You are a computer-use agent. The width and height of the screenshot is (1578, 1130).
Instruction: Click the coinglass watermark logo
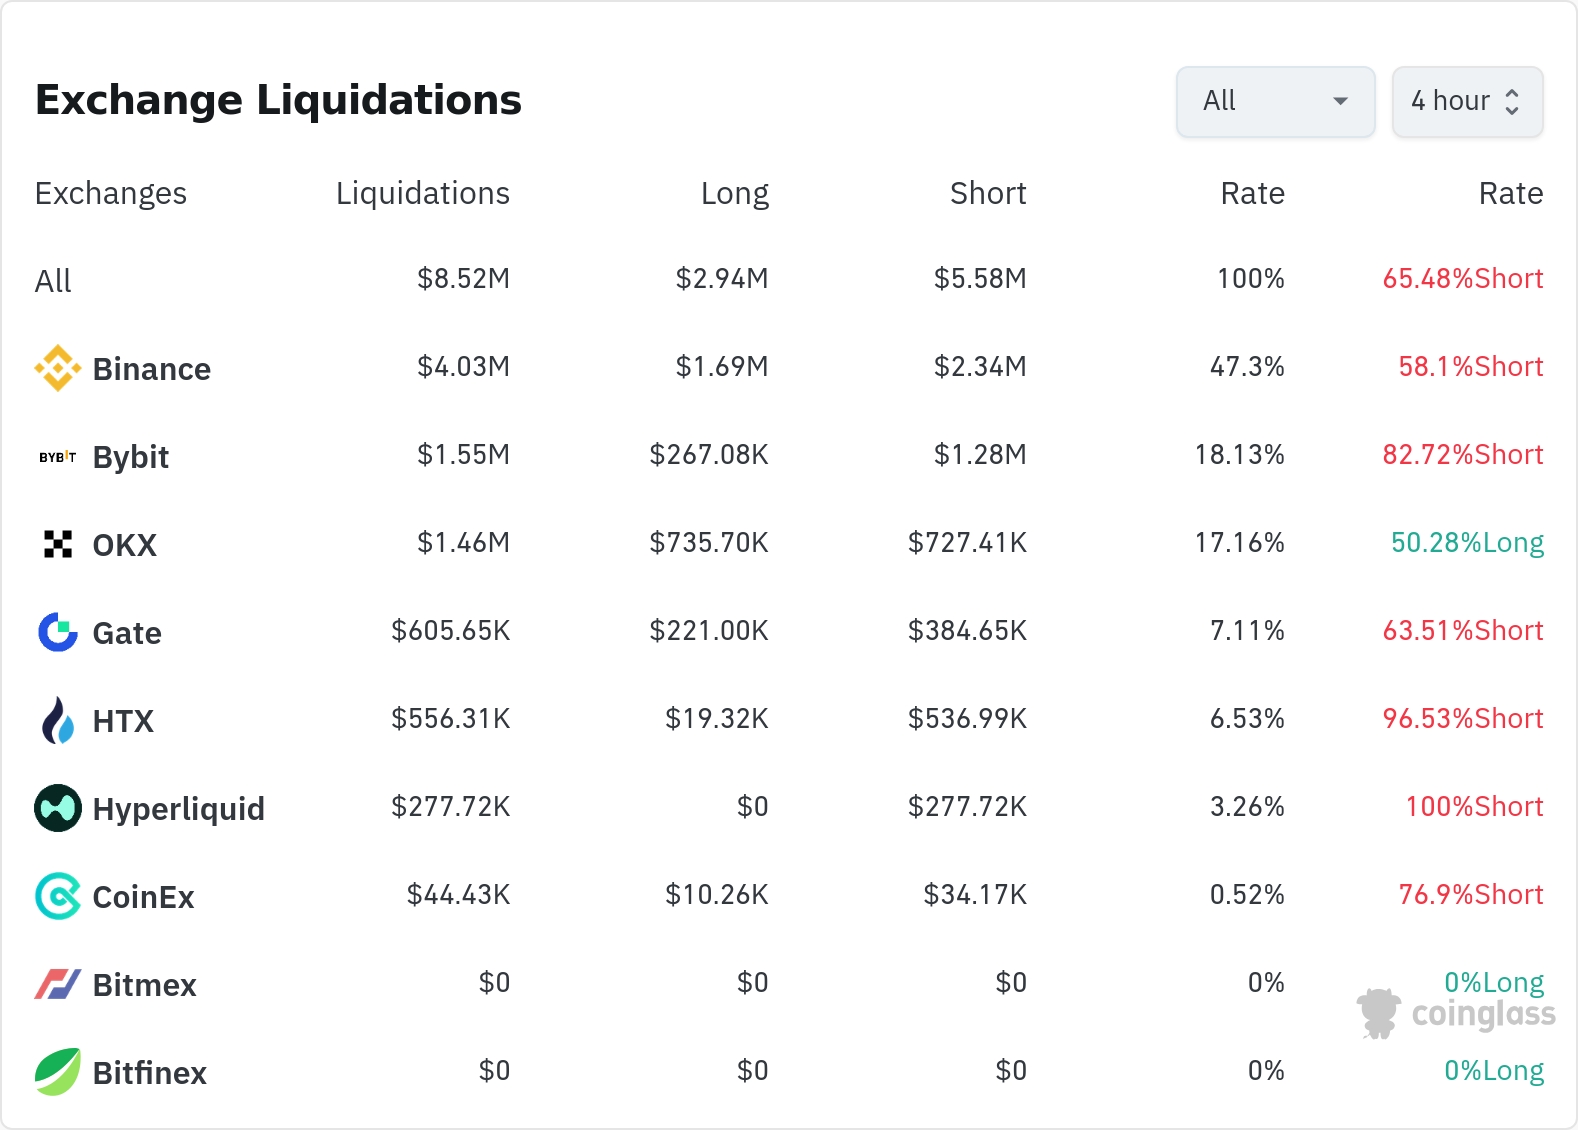coord(1456,1014)
